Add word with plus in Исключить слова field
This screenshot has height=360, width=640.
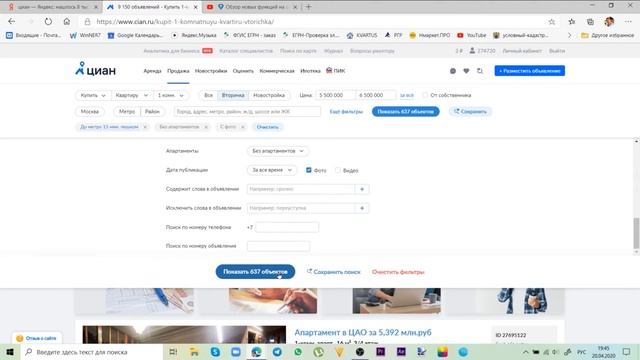(x=362, y=208)
